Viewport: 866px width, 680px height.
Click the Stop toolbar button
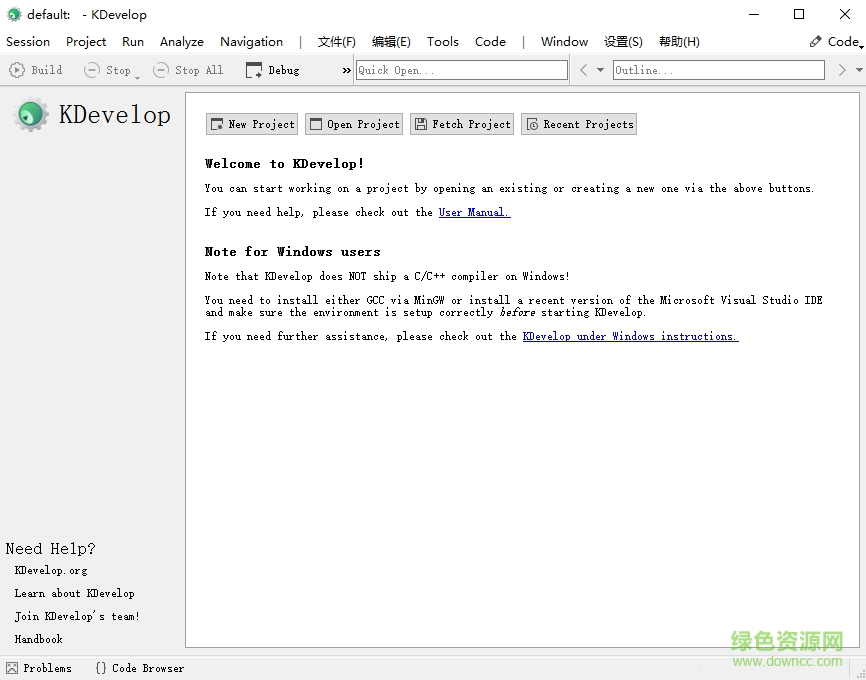(x=107, y=70)
